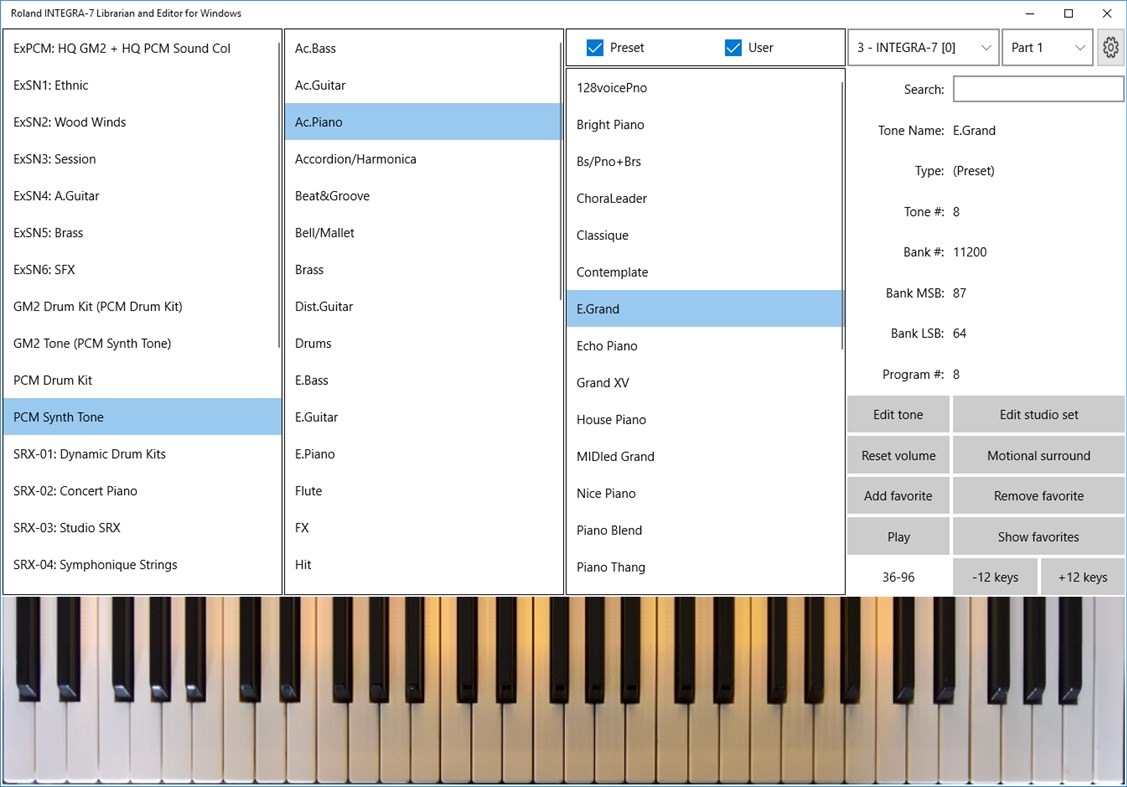
Task: Click the +12 keys button
Action: tap(1083, 576)
